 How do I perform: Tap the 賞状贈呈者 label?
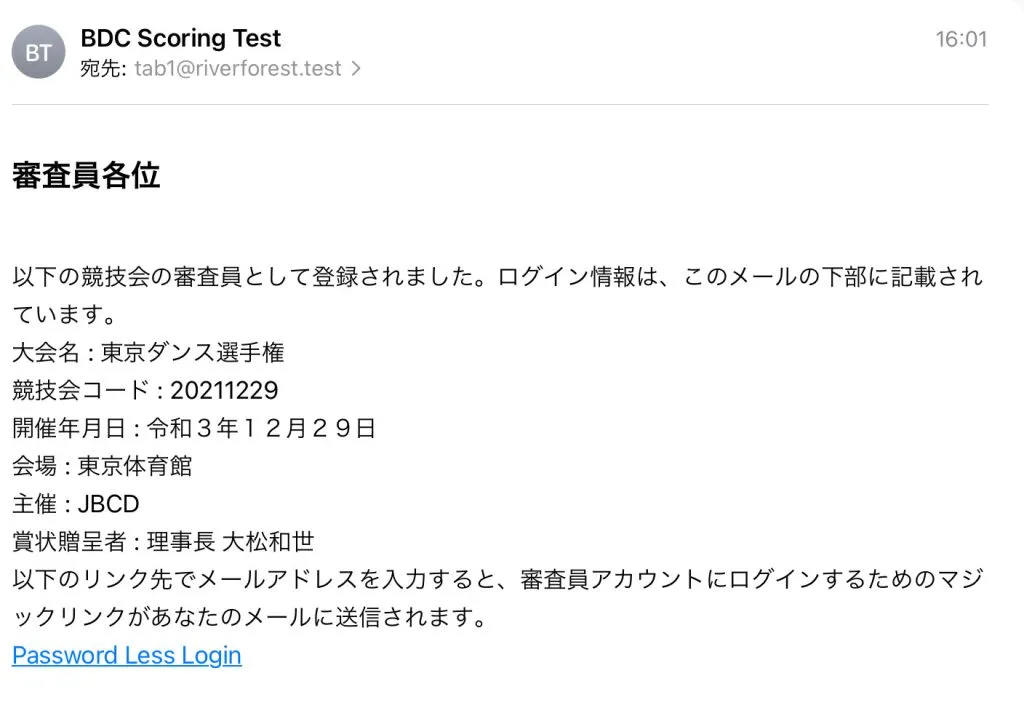coord(67,542)
